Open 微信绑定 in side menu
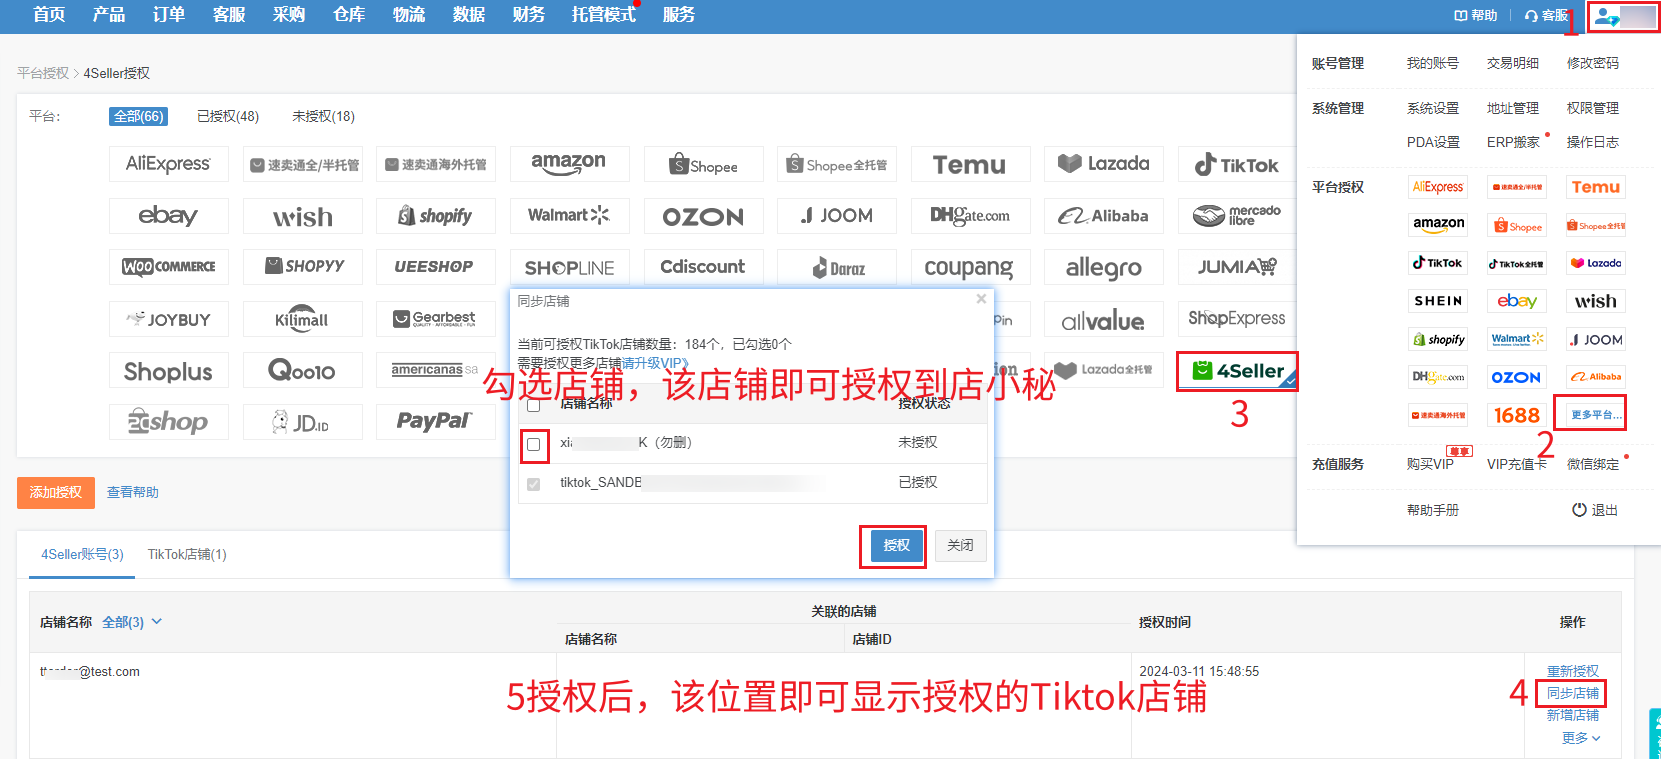 point(1593,464)
